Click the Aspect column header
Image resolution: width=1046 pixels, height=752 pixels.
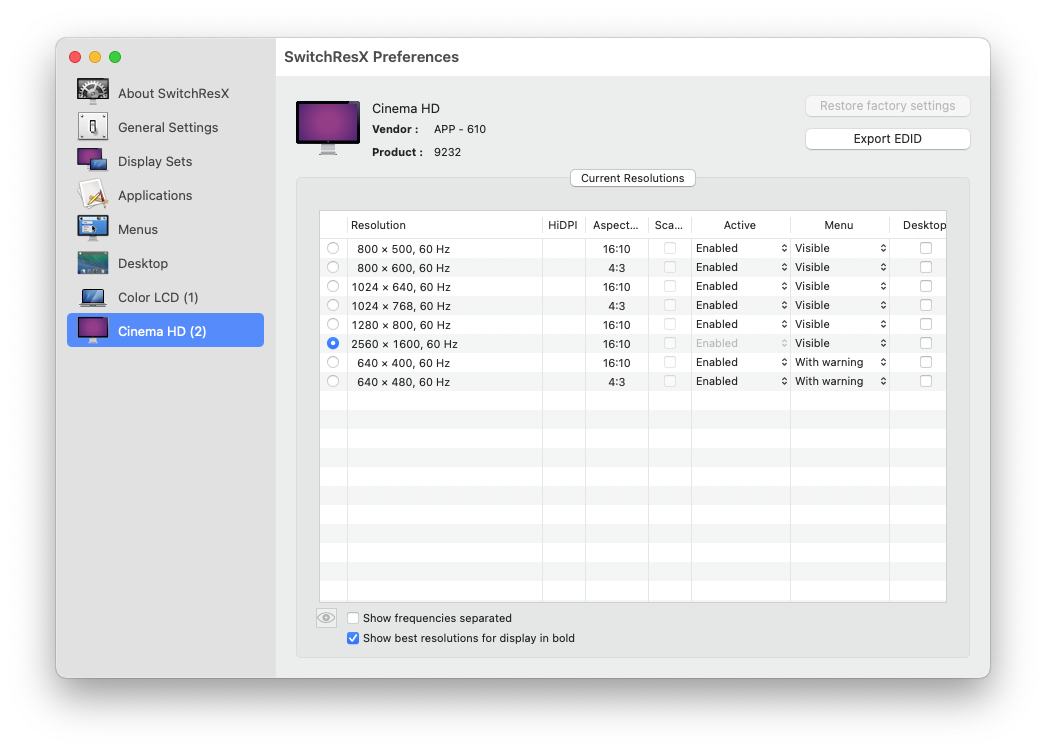click(x=616, y=225)
